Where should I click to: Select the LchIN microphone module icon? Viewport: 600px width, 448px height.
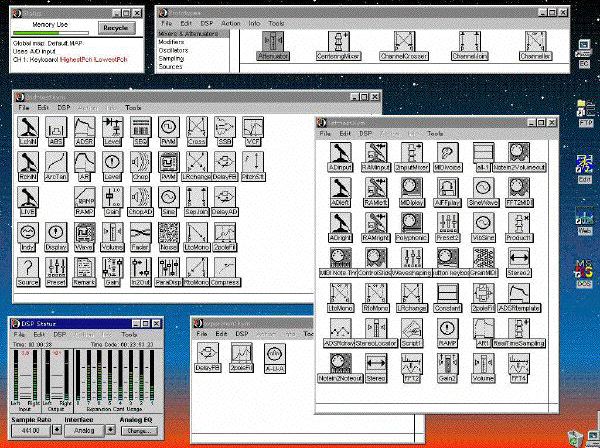(x=28, y=131)
